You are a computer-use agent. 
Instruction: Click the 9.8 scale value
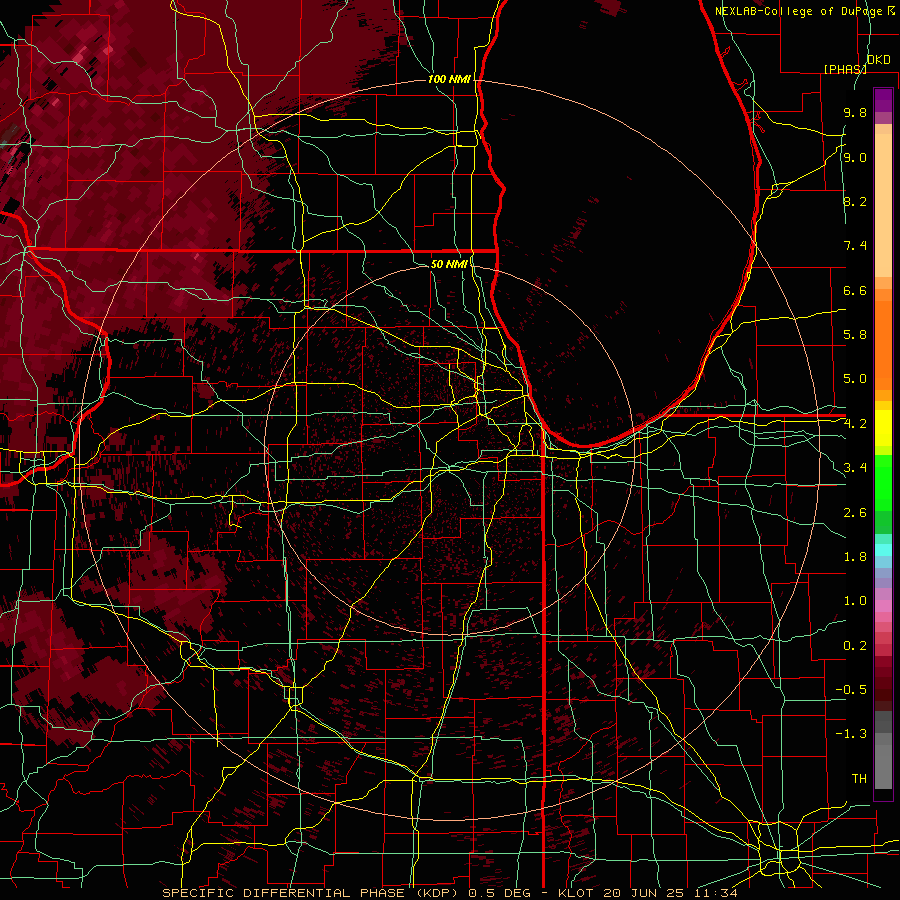click(855, 112)
